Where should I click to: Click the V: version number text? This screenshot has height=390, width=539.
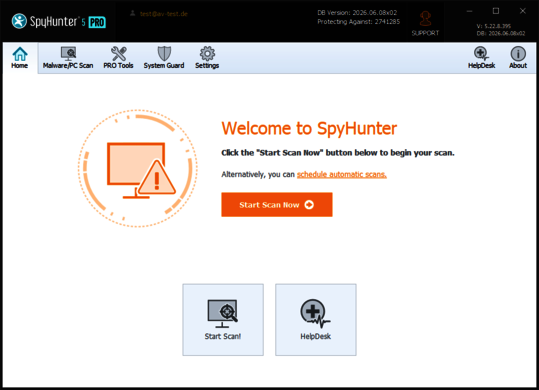pos(494,26)
